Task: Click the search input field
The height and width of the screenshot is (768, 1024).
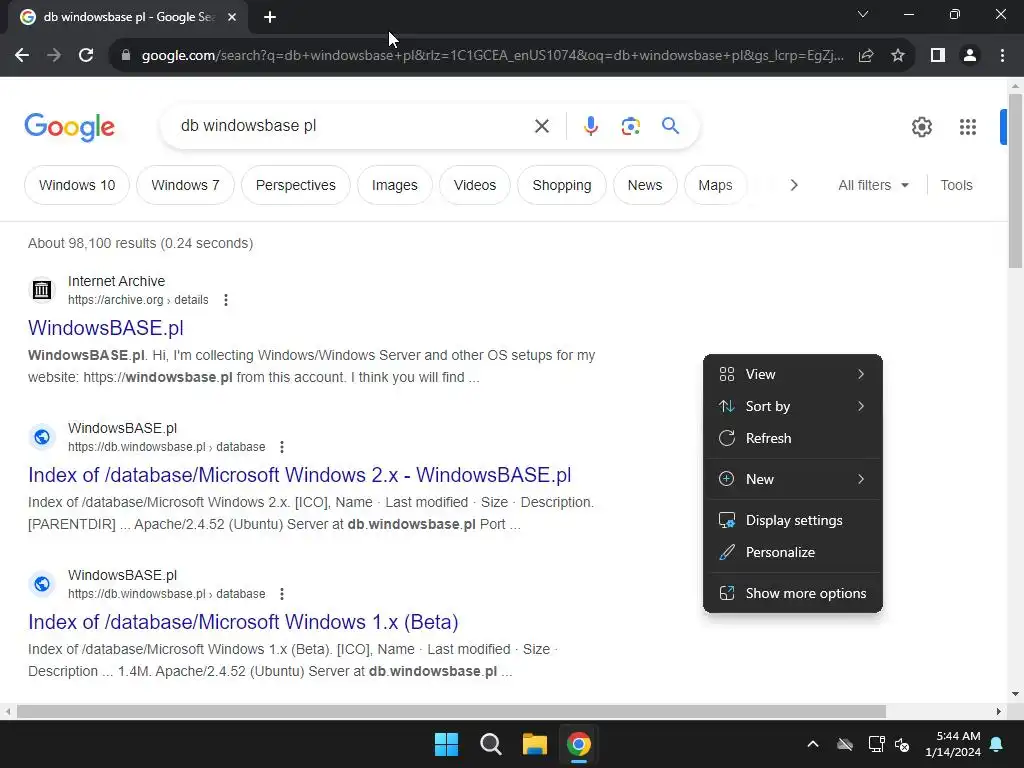Action: pos(353,126)
